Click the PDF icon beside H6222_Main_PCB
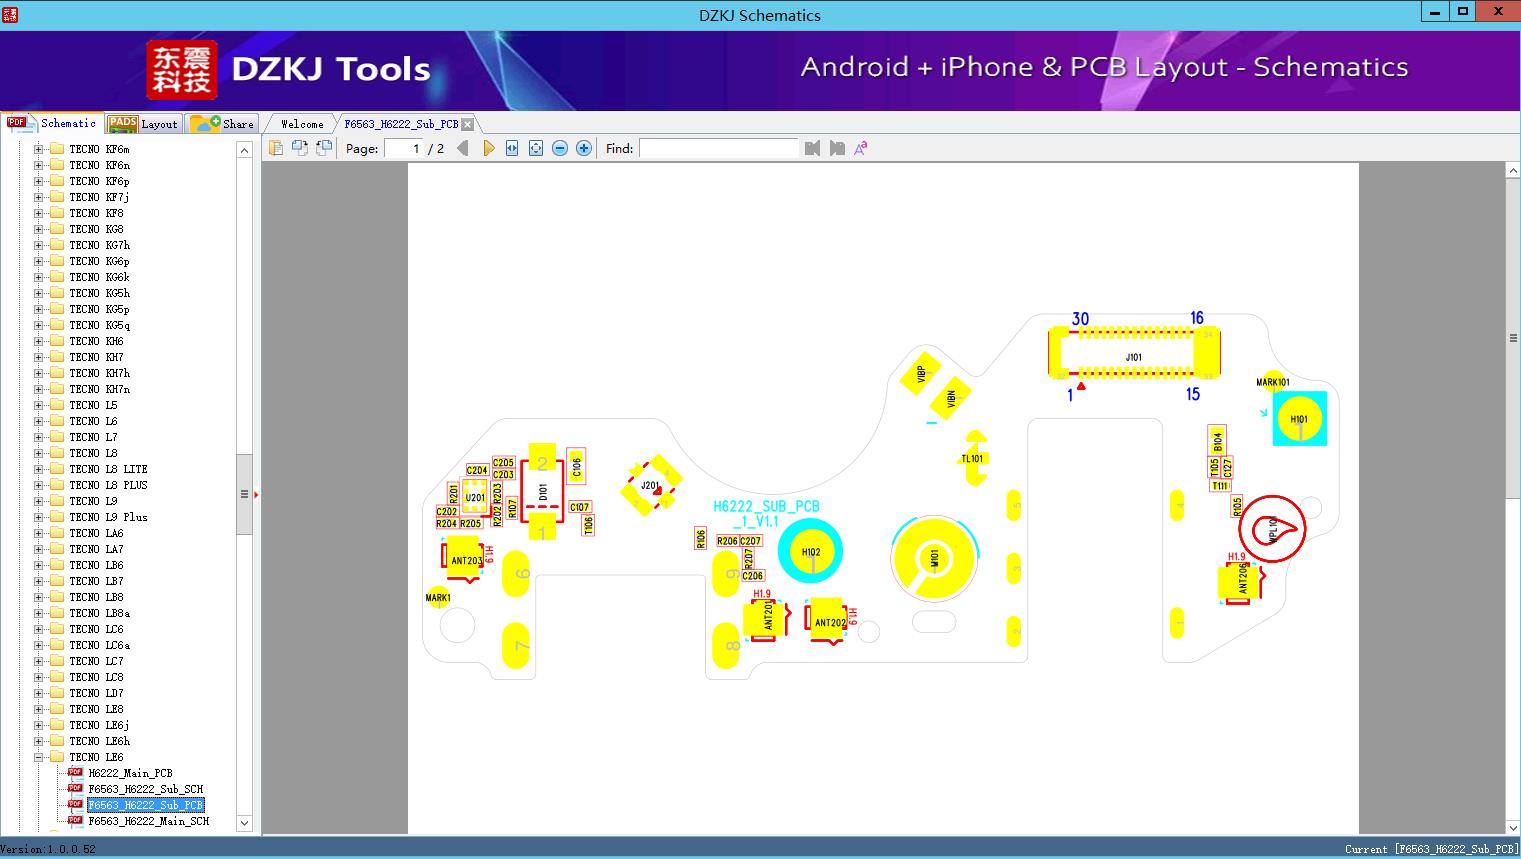 point(75,773)
